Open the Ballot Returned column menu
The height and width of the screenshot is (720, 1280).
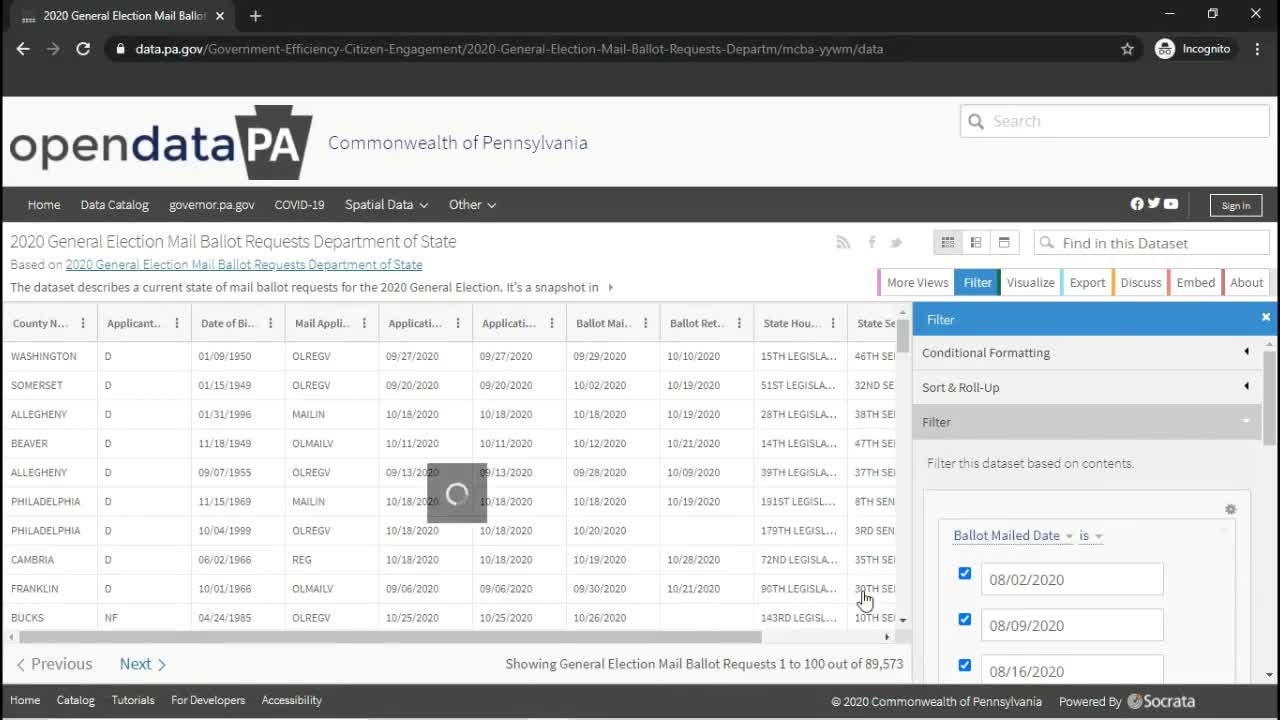pyautogui.click(x=739, y=323)
